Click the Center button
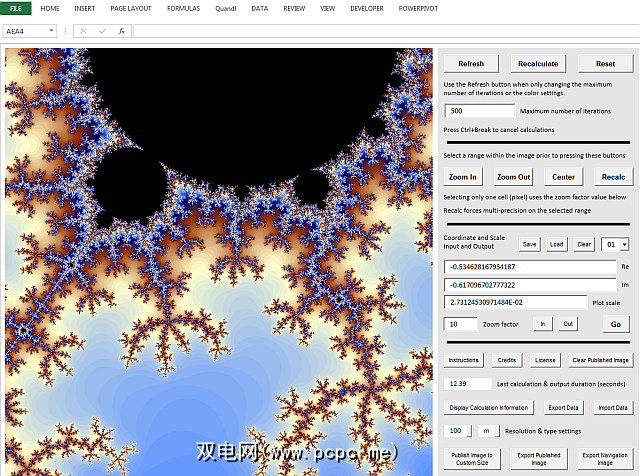The image size is (640, 476). click(563, 177)
